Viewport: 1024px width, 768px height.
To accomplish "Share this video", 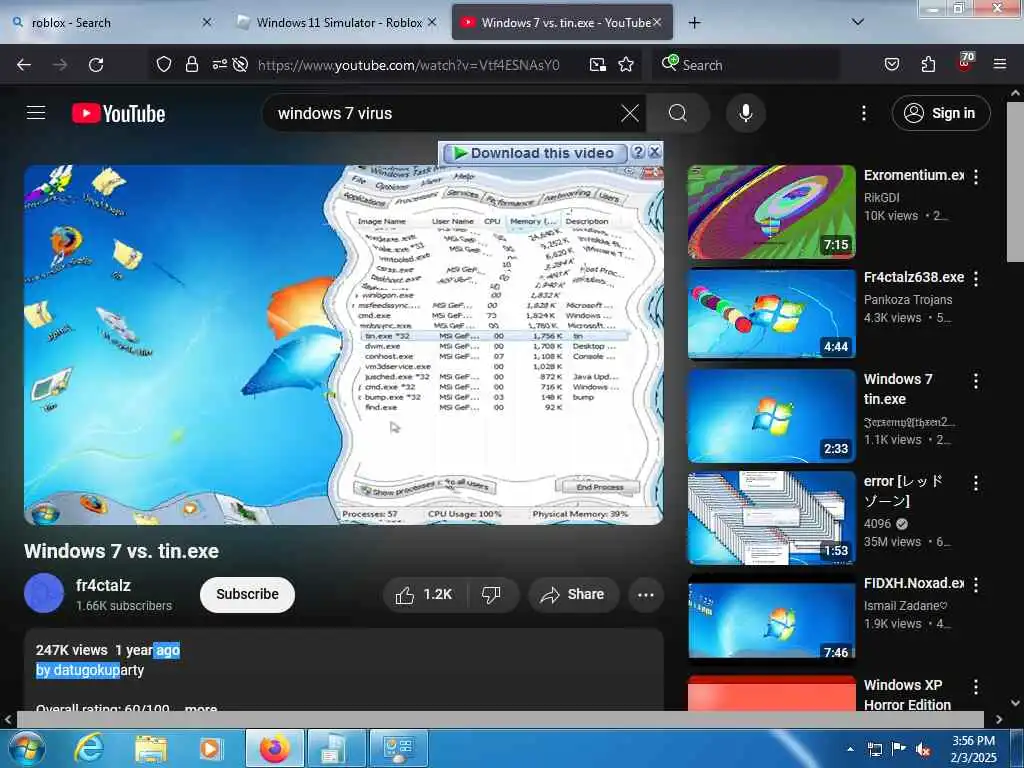I will (573, 595).
